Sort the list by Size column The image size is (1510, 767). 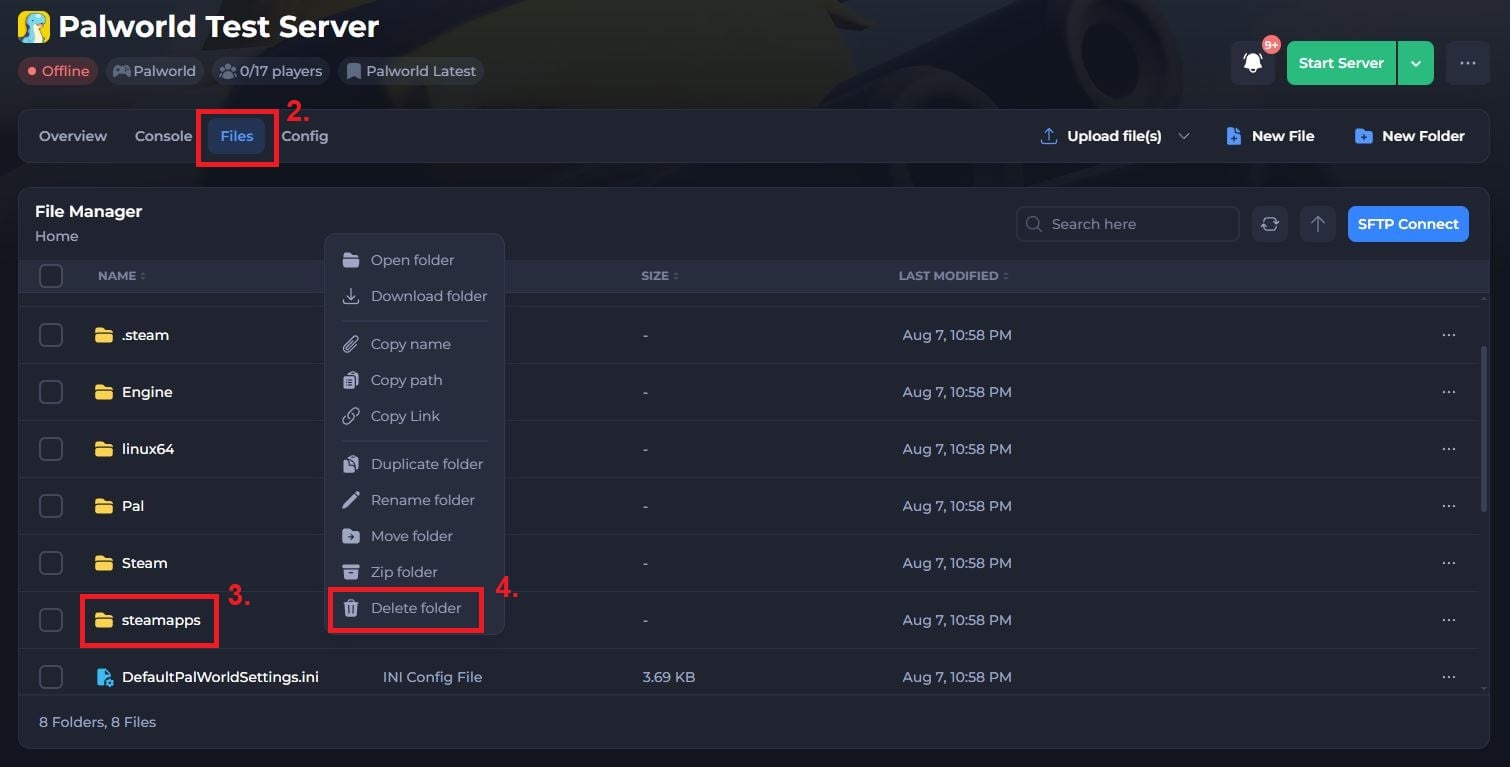[660, 276]
